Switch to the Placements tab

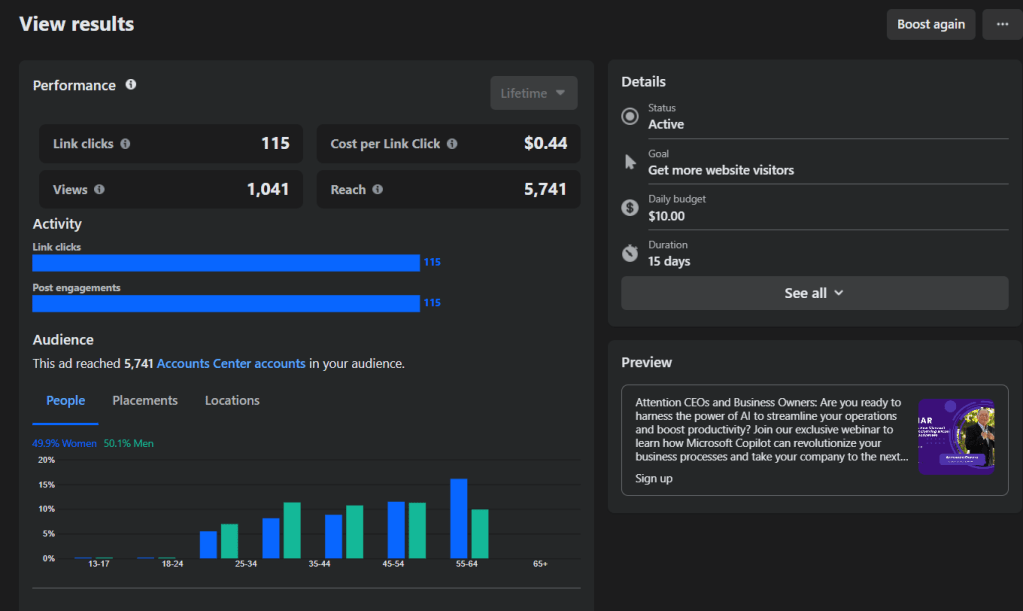(x=145, y=401)
